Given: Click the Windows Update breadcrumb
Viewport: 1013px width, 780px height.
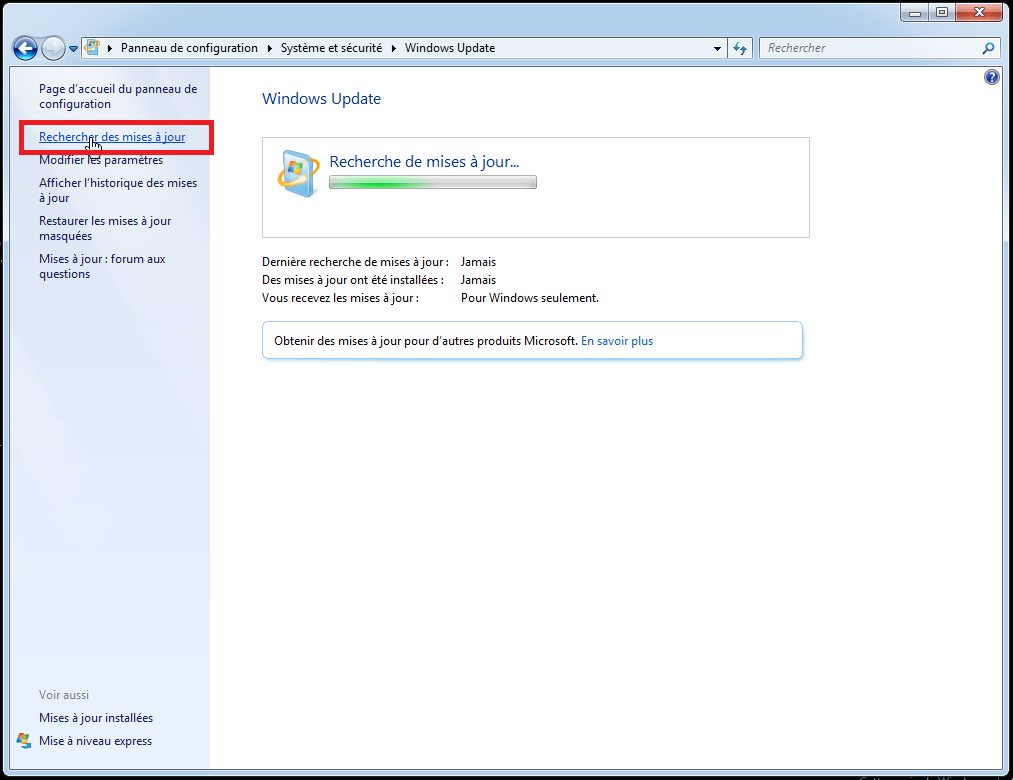Looking at the screenshot, I should coord(450,48).
